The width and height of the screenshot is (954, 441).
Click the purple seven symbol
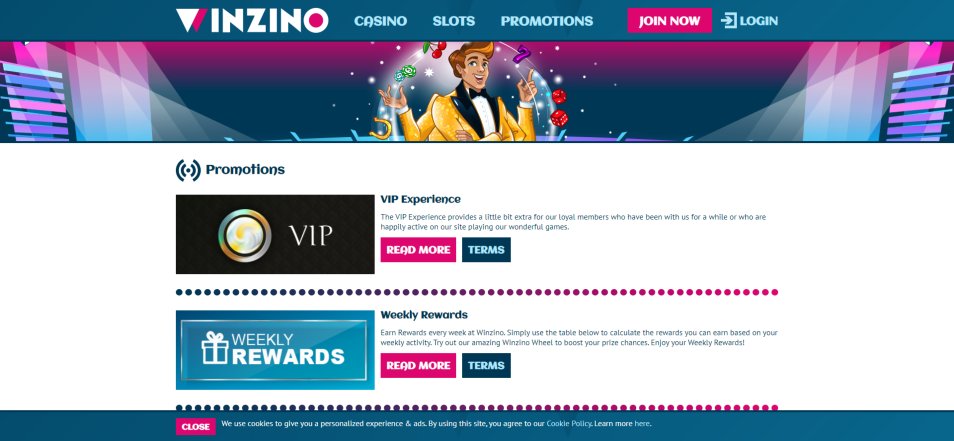(x=521, y=54)
